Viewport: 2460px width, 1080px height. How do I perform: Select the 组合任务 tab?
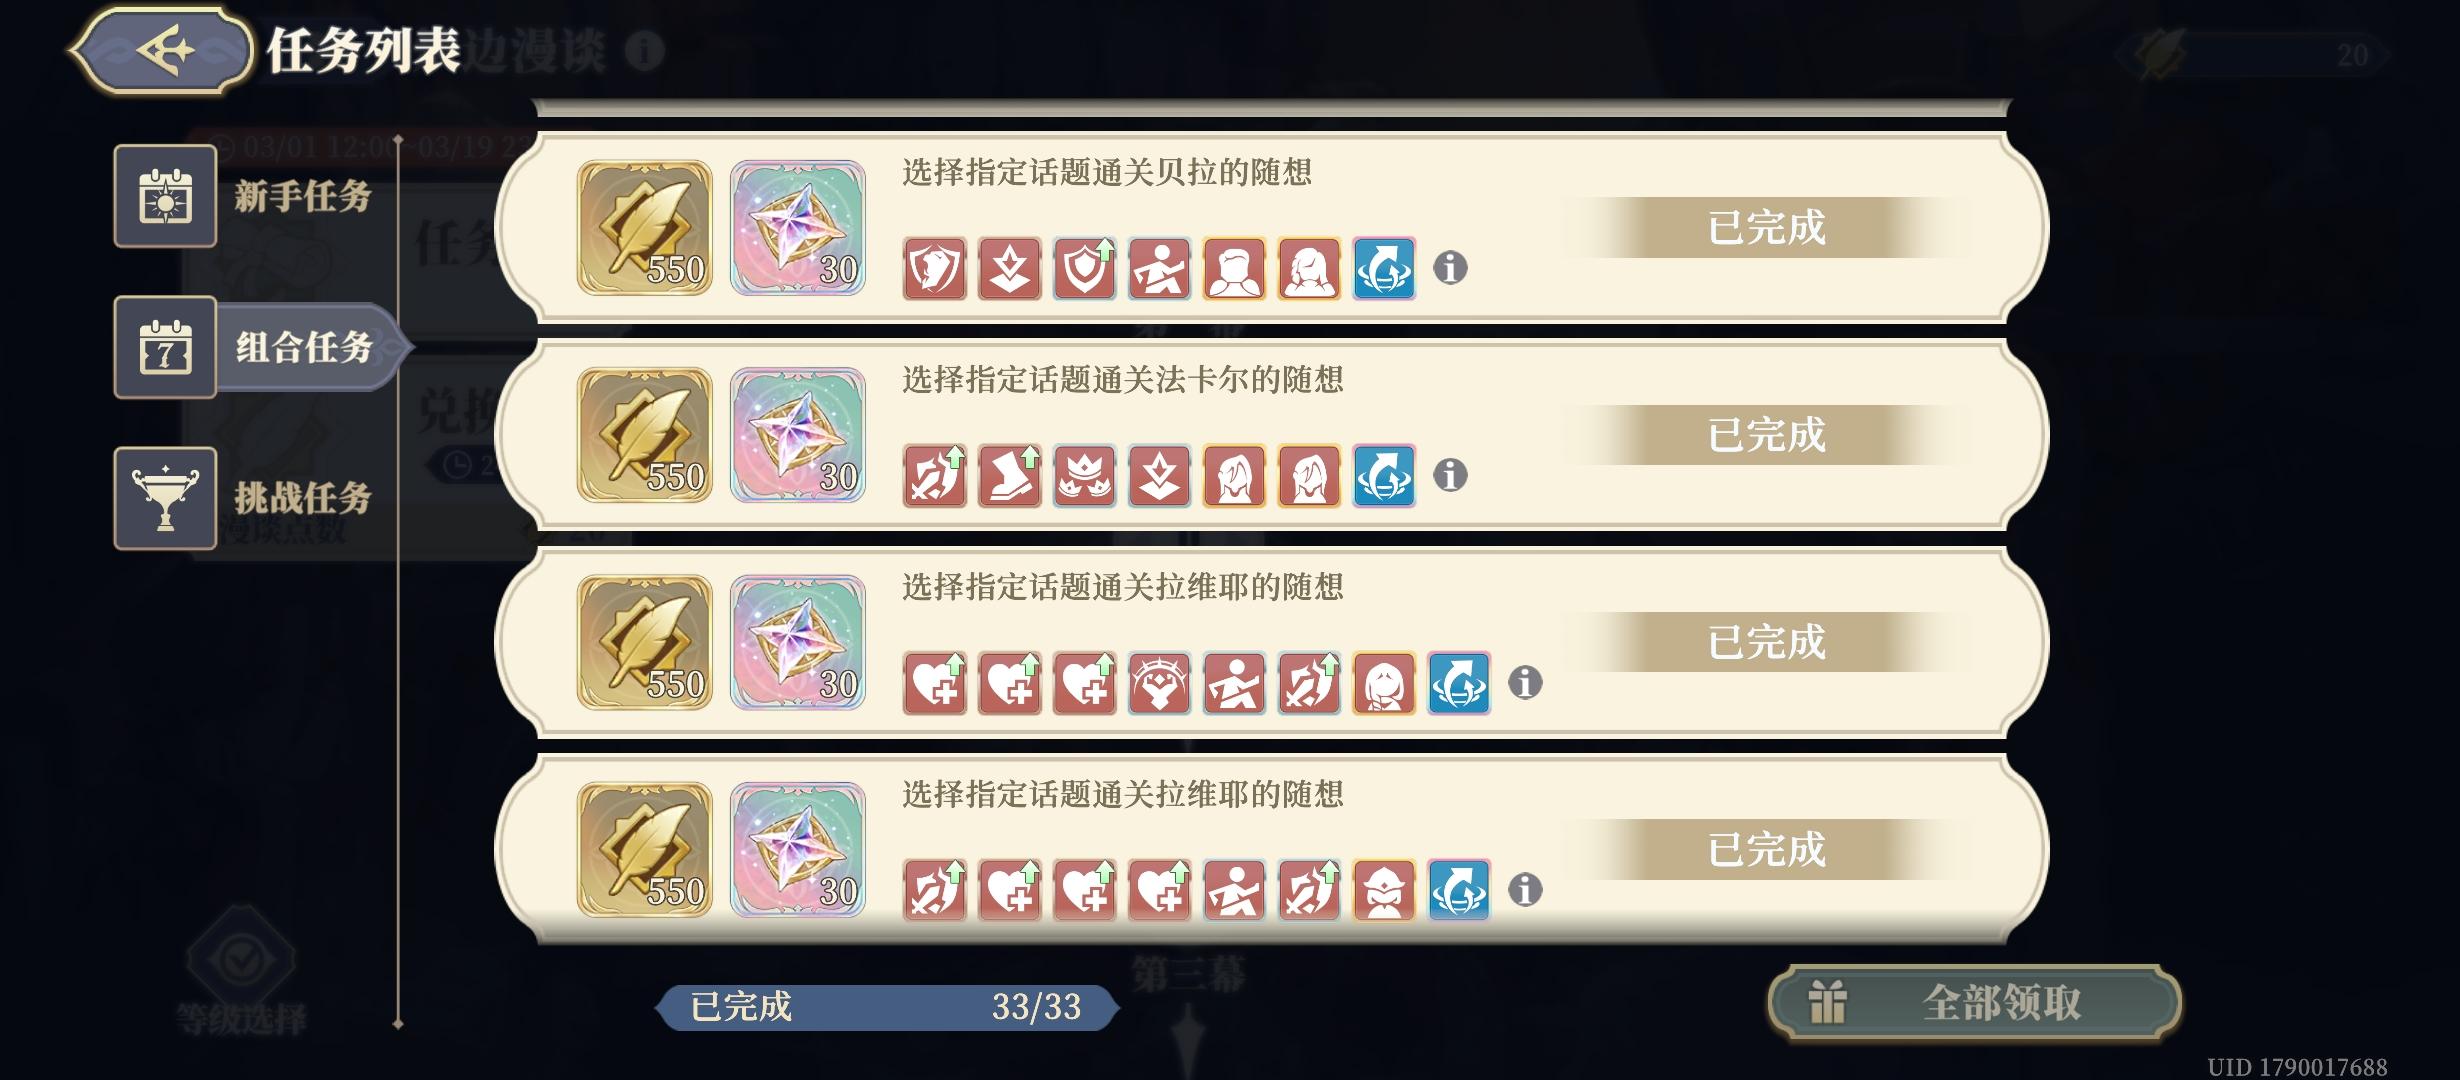(262, 347)
